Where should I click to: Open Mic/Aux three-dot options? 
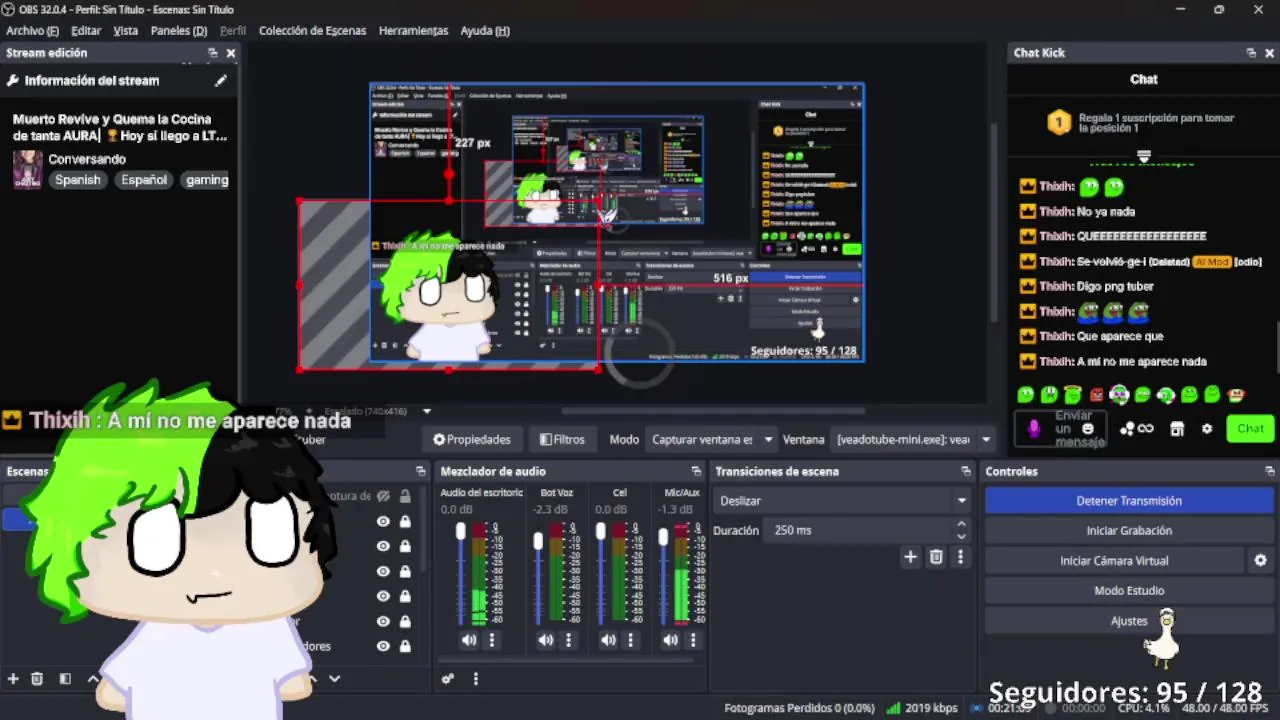pyautogui.click(x=692, y=640)
